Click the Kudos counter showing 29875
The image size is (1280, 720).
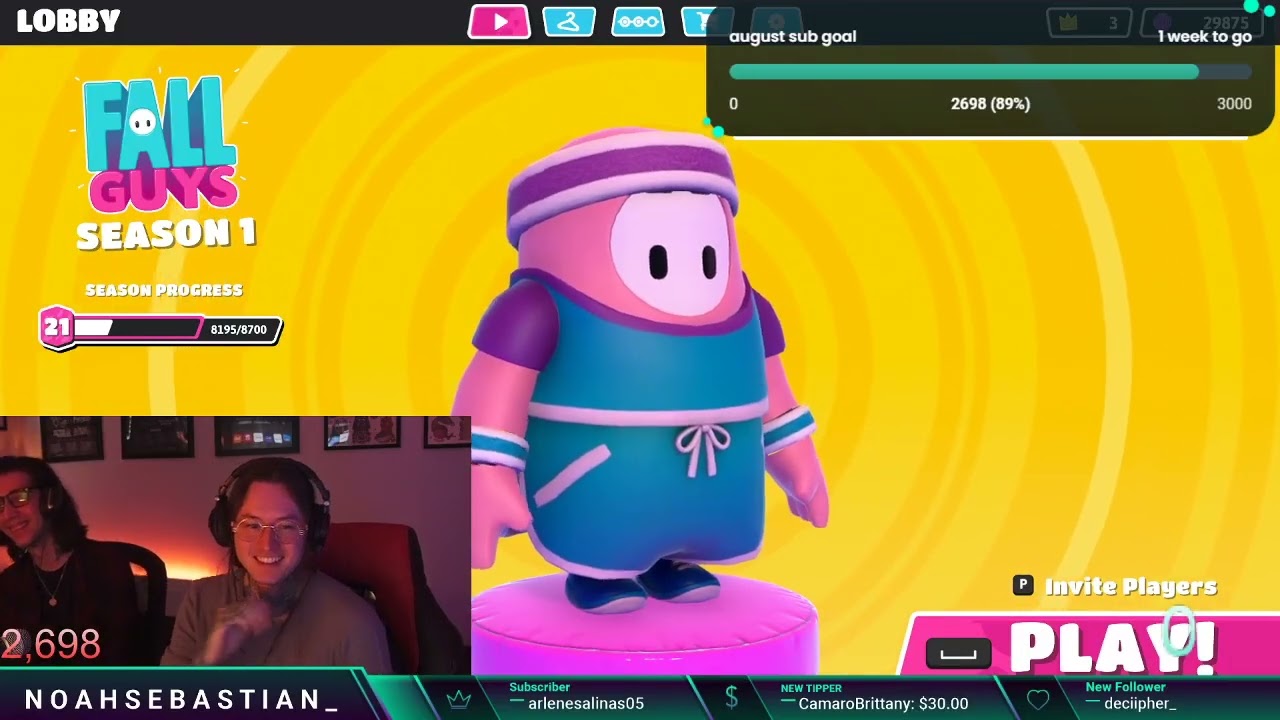1200,23
